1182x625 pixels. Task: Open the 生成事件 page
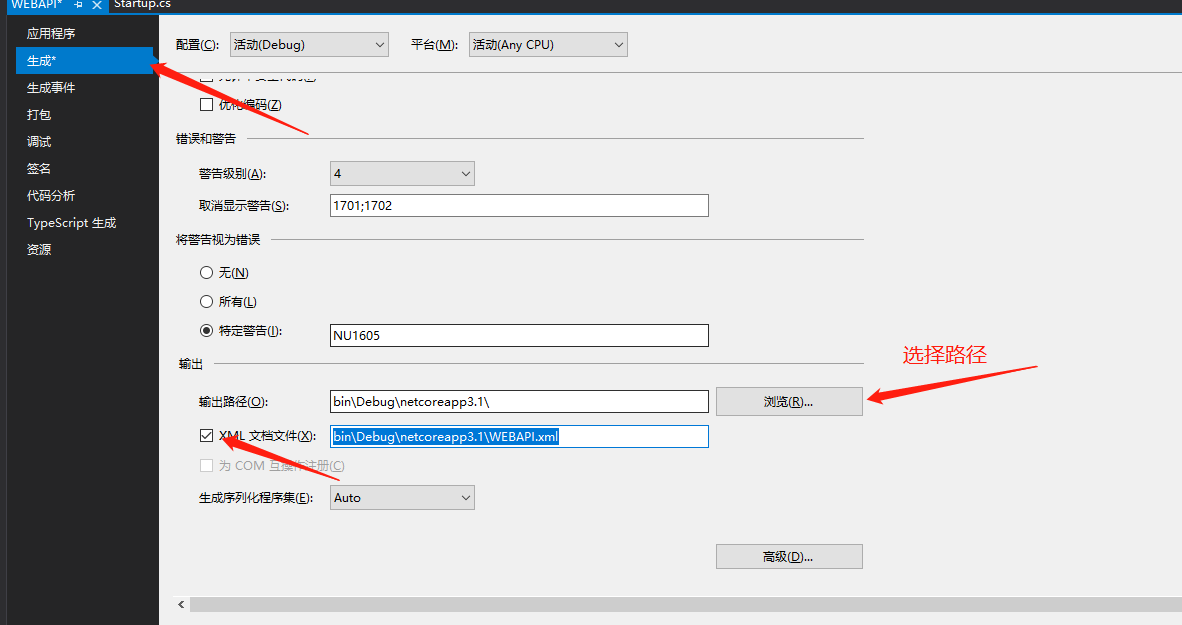[x=51, y=87]
